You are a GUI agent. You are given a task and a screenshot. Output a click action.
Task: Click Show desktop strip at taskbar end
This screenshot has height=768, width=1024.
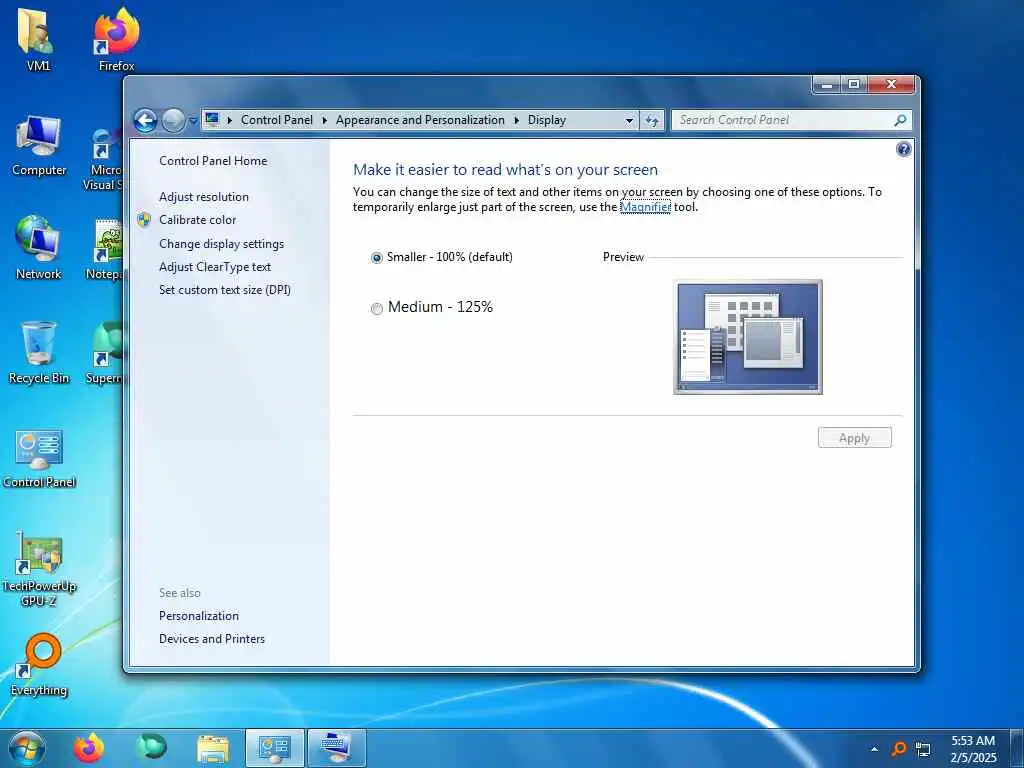tap(1017, 748)
